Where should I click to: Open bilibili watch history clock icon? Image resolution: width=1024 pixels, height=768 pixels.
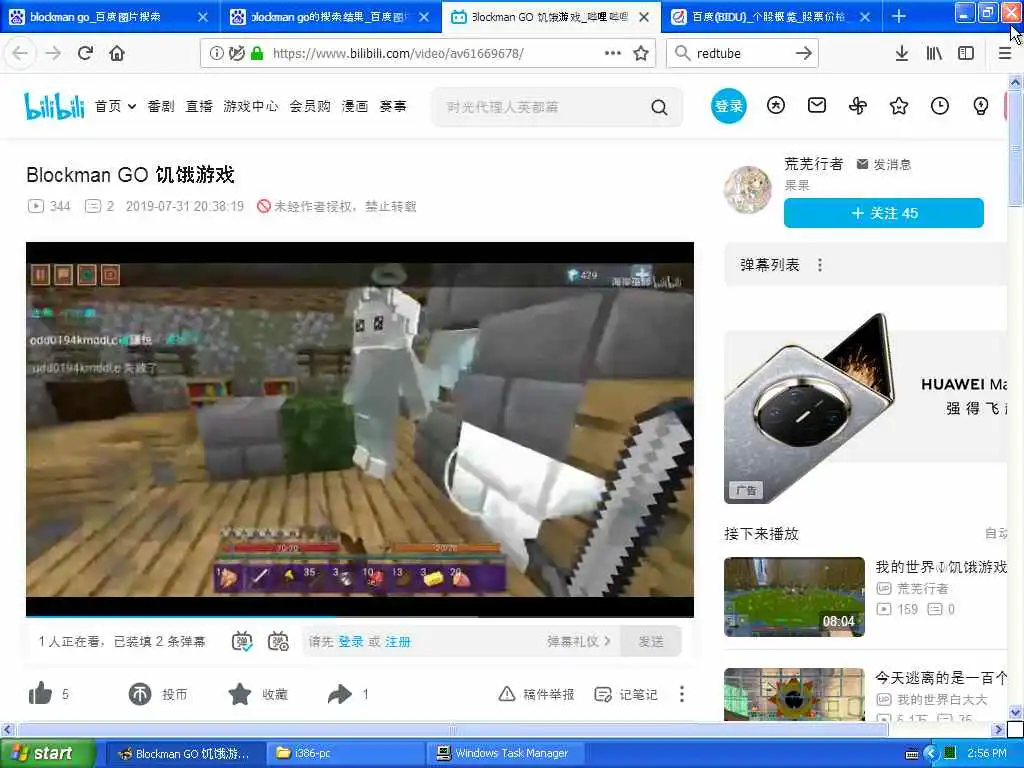point(940,105)
